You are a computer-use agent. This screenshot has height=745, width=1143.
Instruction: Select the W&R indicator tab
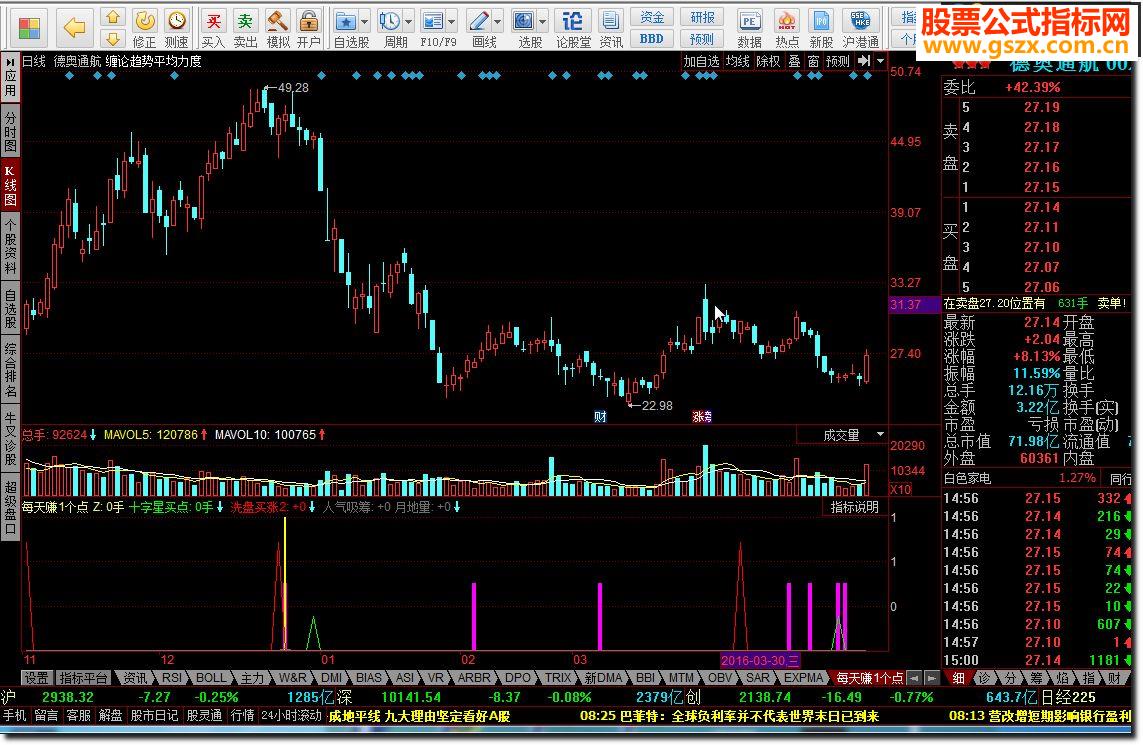292,678
